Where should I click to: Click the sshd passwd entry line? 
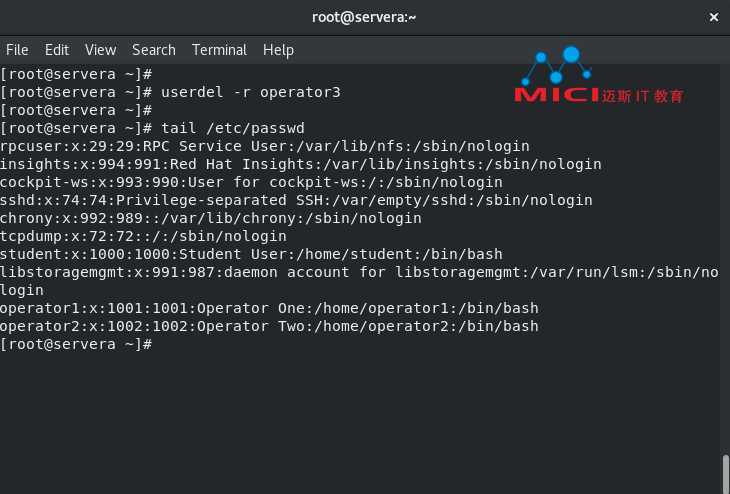tap(296, 200)
